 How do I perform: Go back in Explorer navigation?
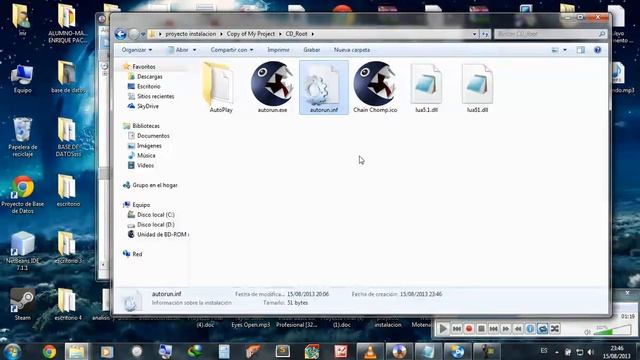[120, 34]
